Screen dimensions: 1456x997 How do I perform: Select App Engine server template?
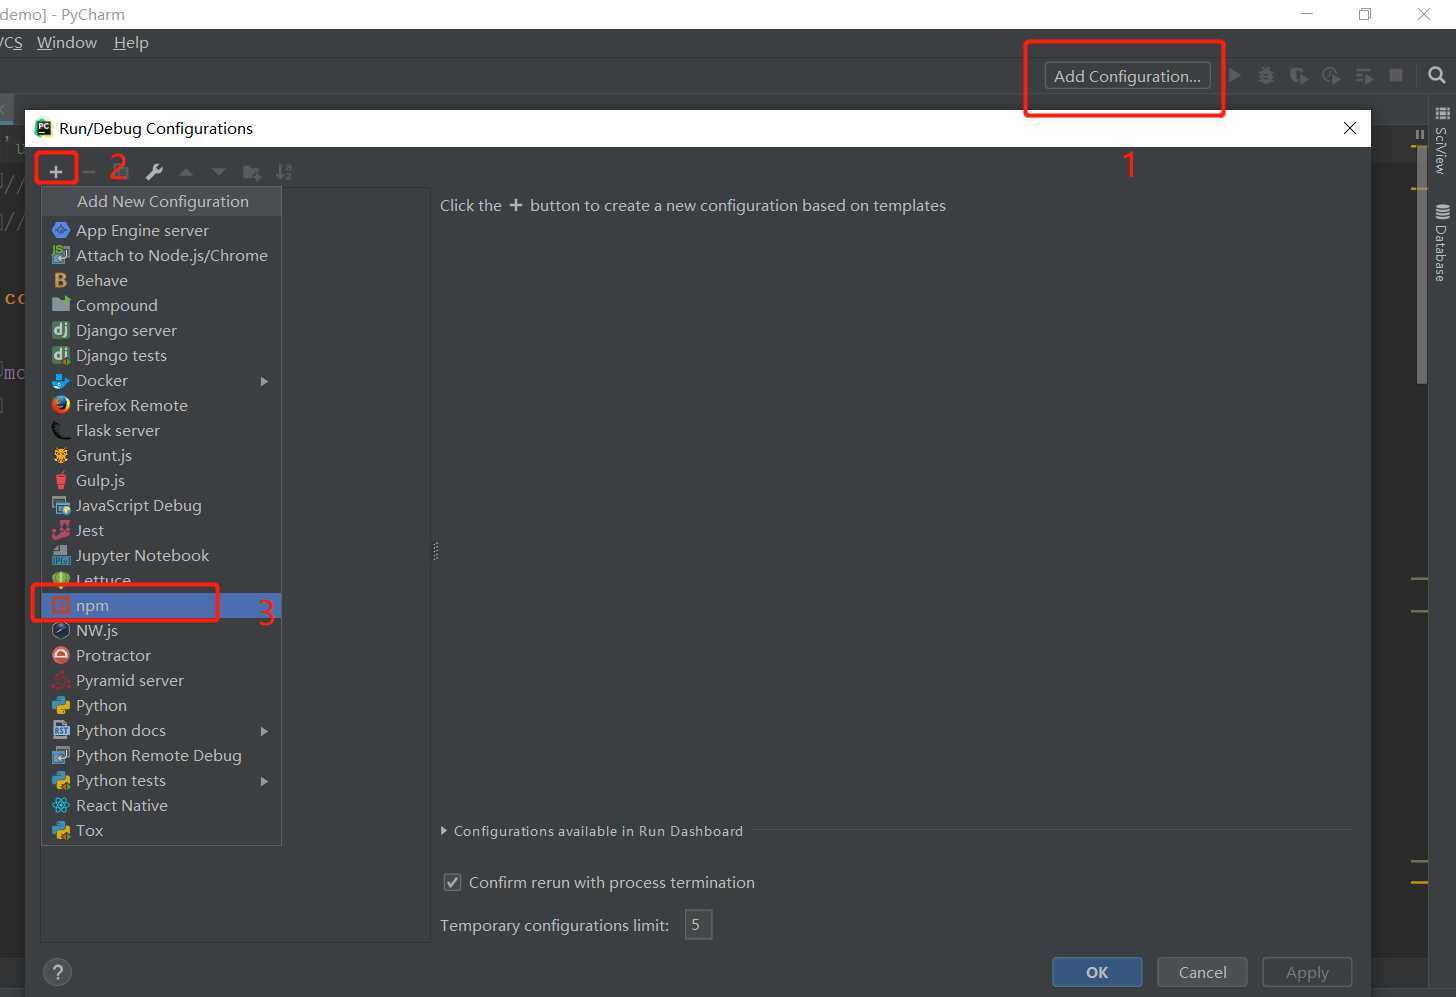161,230
